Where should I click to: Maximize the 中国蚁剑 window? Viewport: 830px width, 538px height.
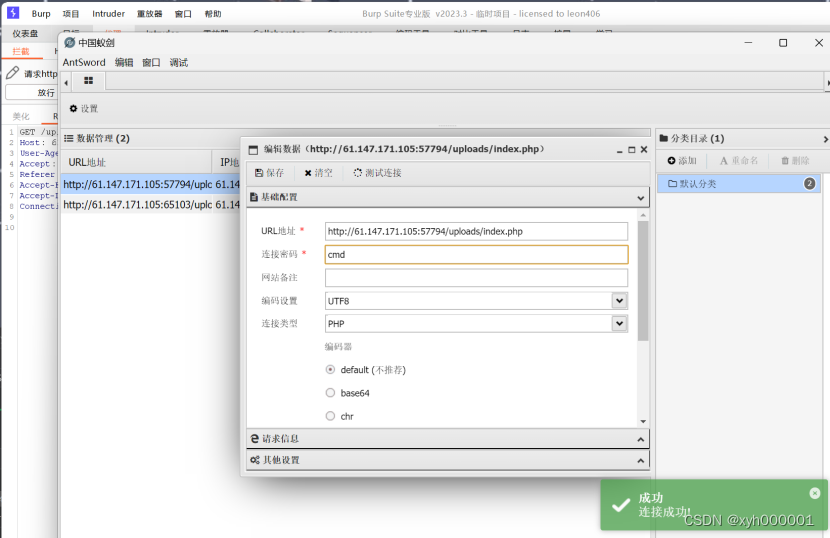[x=783, y=43]
